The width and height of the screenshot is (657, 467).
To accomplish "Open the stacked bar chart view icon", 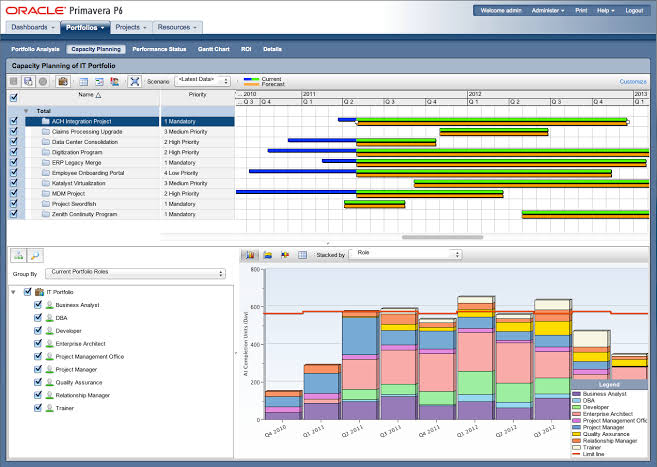I will (x=250, y=255).
